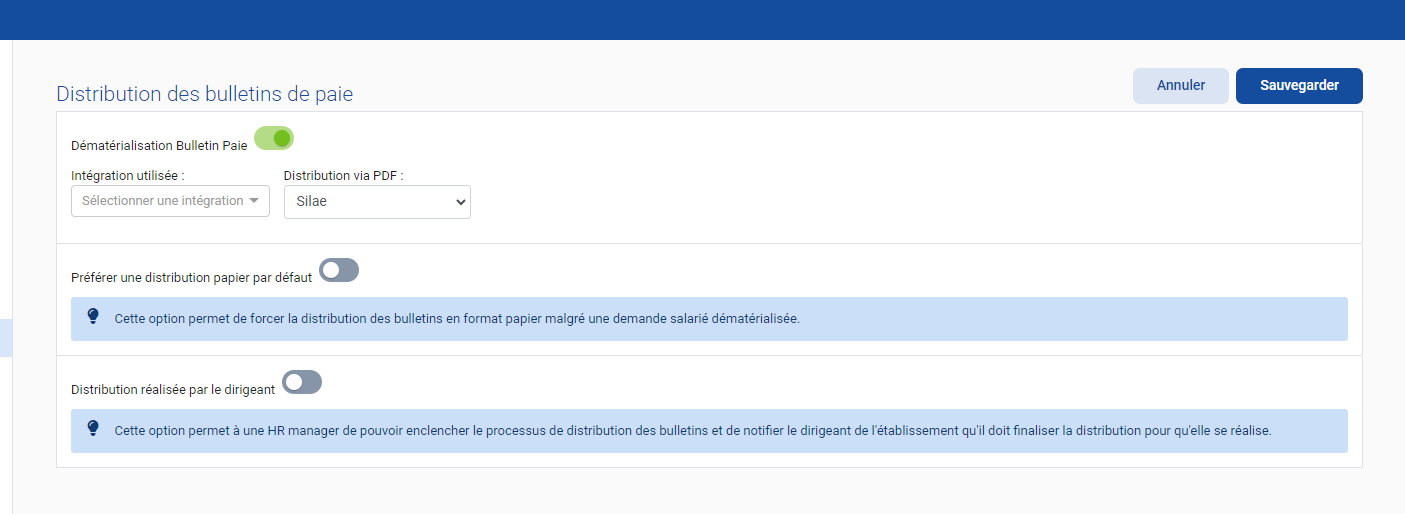This screenshot has width=1405, height=514.
Task: Click the Dématérialisation Bulletin Paie label
Action: [x=159, y=146]
